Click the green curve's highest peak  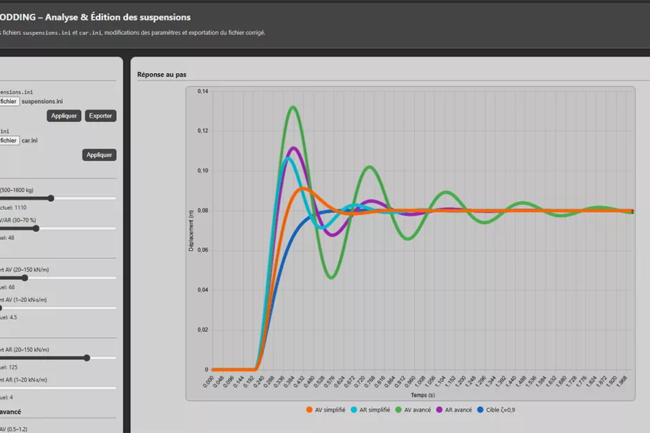(293, 107)
